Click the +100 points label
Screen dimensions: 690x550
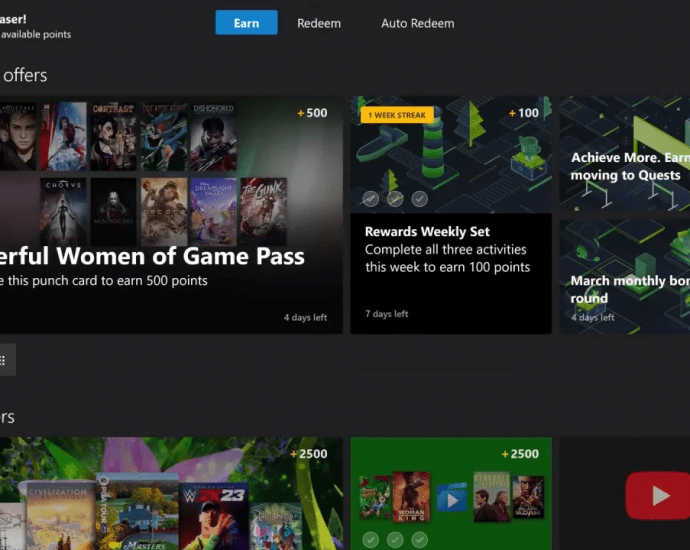(524, 113)
